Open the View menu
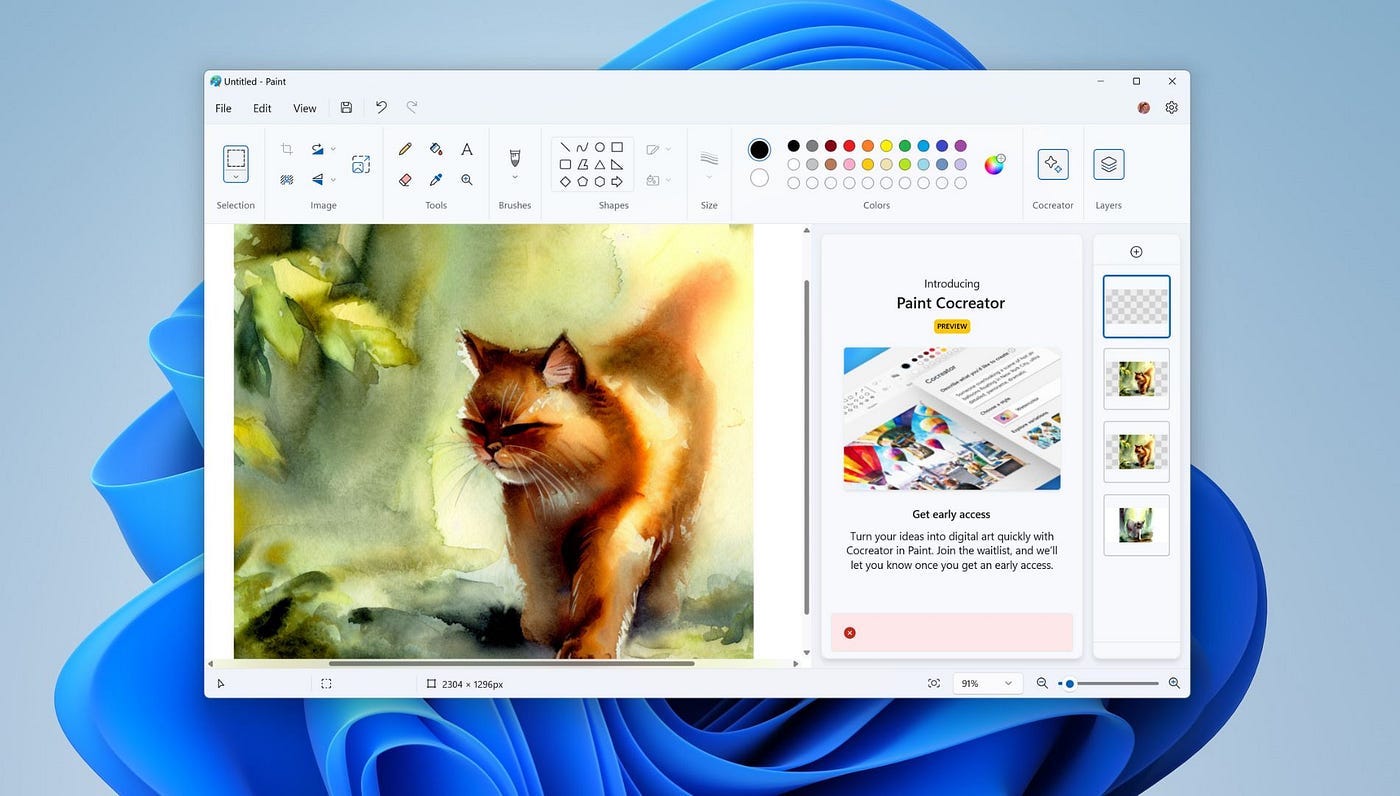Screen dimensions: 1400x796 (304, 108)
